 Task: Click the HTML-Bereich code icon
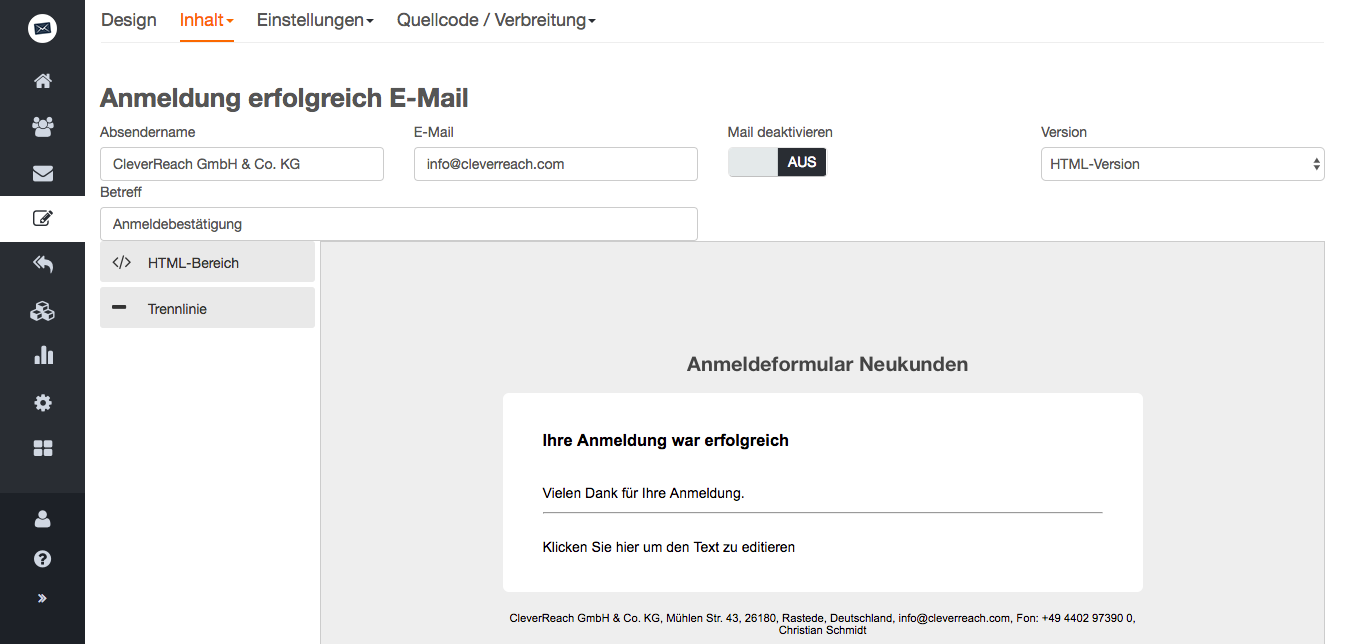click(x=121, y=263)
